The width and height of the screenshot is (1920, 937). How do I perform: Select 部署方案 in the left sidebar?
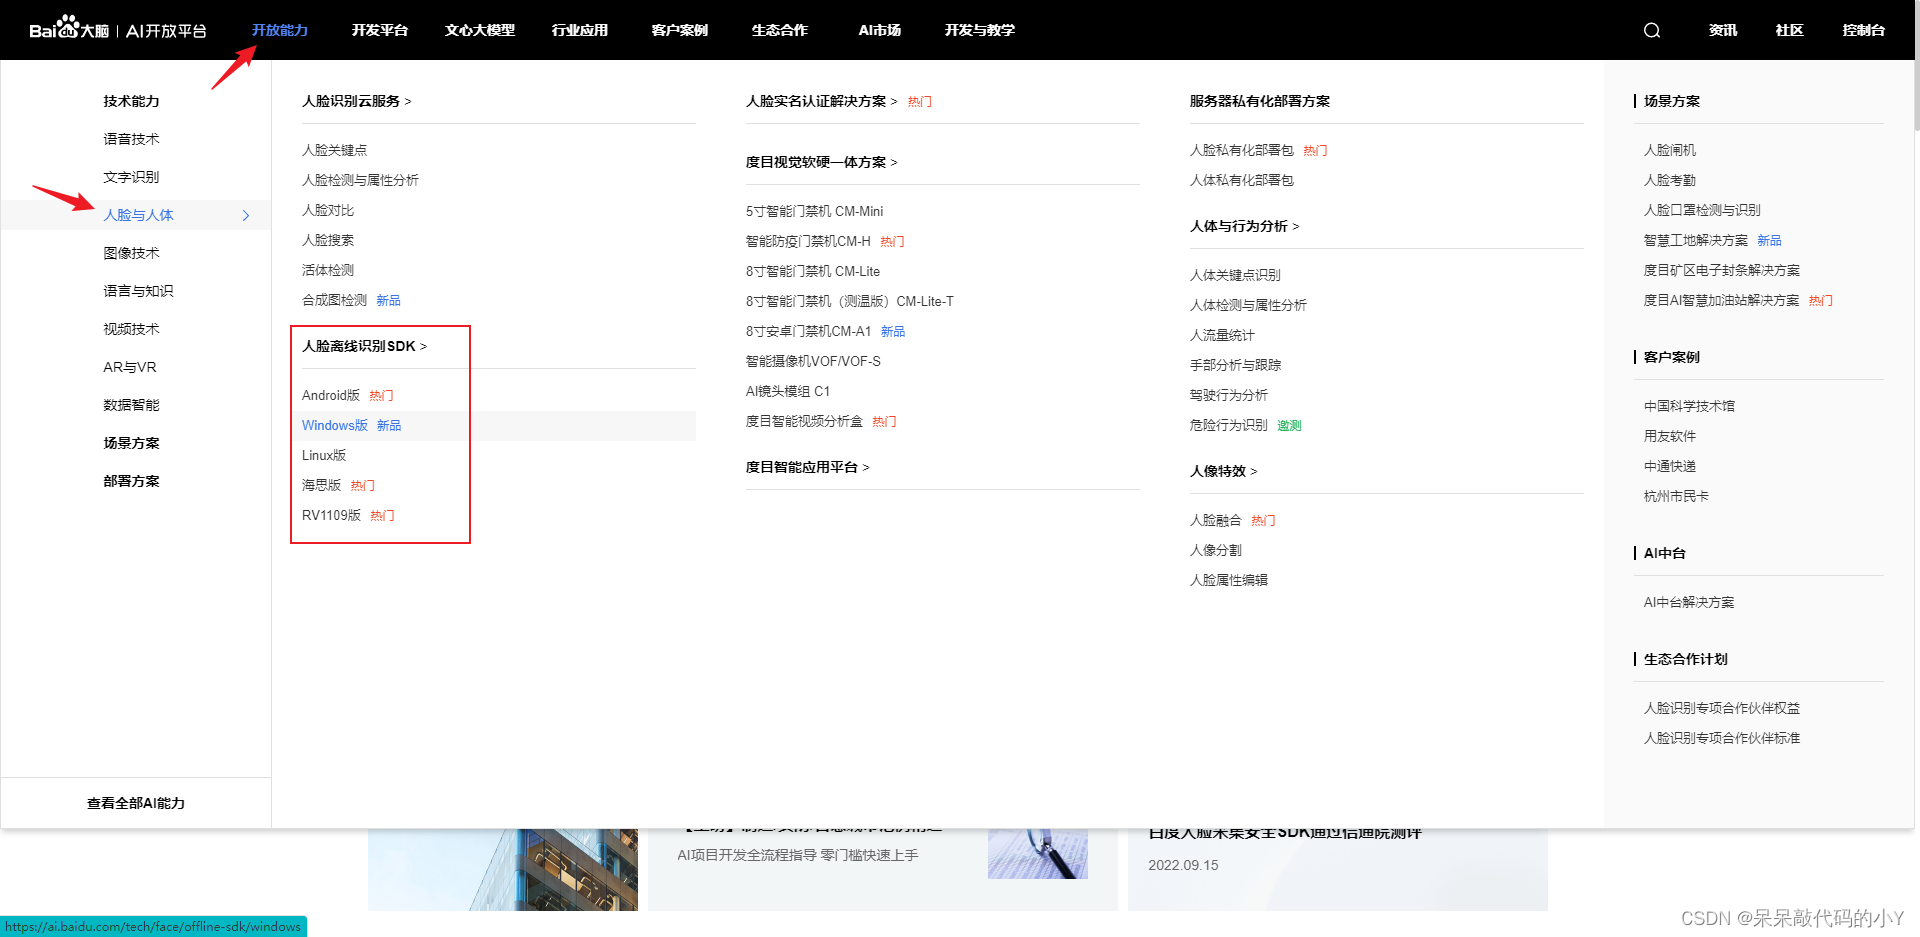click(131, 481)
